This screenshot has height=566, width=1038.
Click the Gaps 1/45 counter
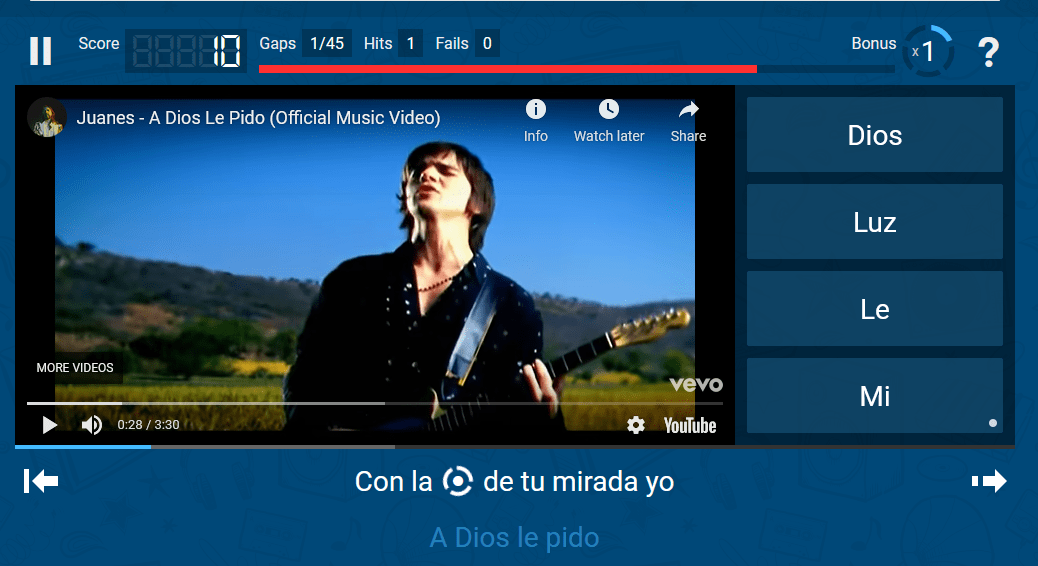(327, 44)
